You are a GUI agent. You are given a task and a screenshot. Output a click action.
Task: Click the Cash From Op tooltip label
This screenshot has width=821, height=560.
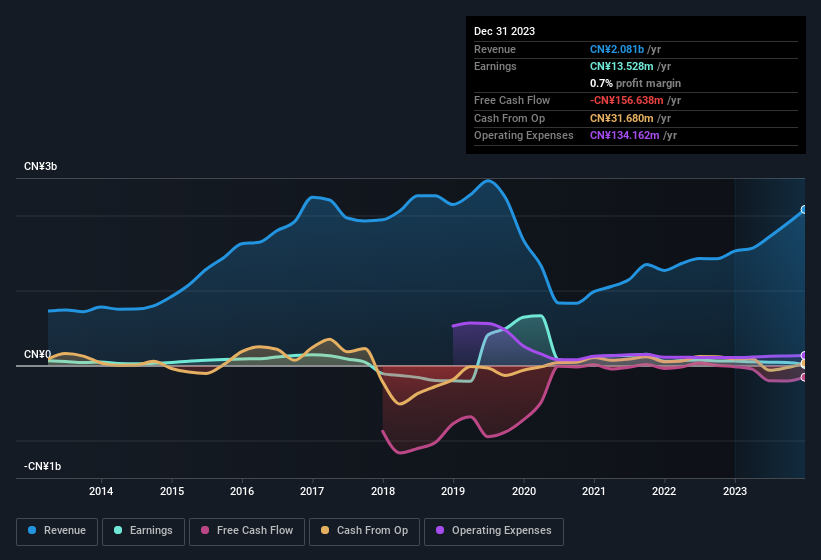coord(509,118)
